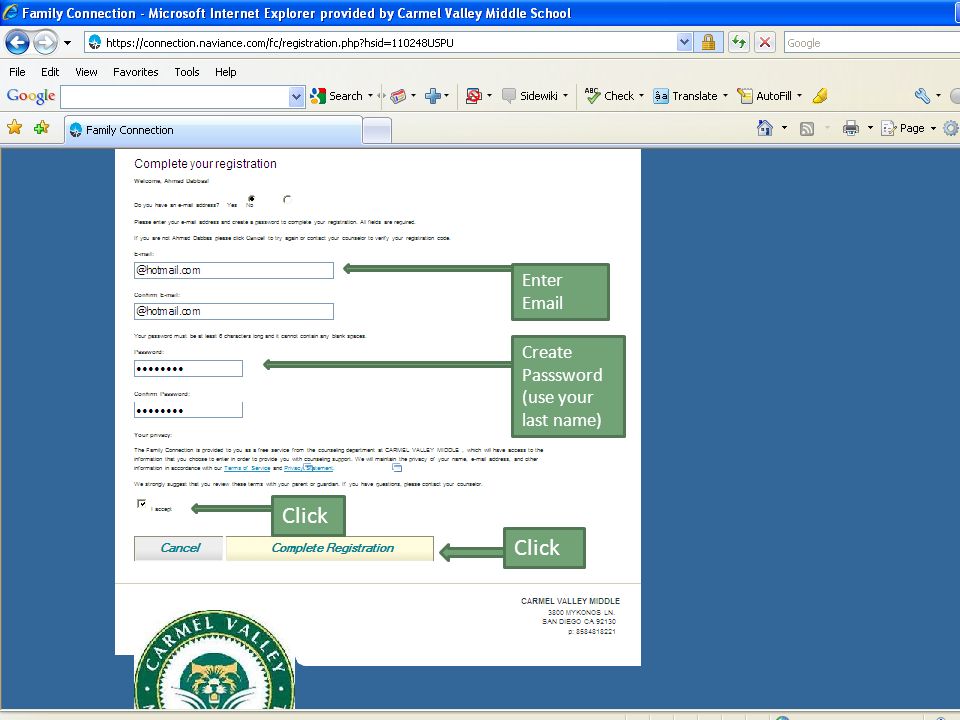Go forward with the Forward arrow button

45,43
